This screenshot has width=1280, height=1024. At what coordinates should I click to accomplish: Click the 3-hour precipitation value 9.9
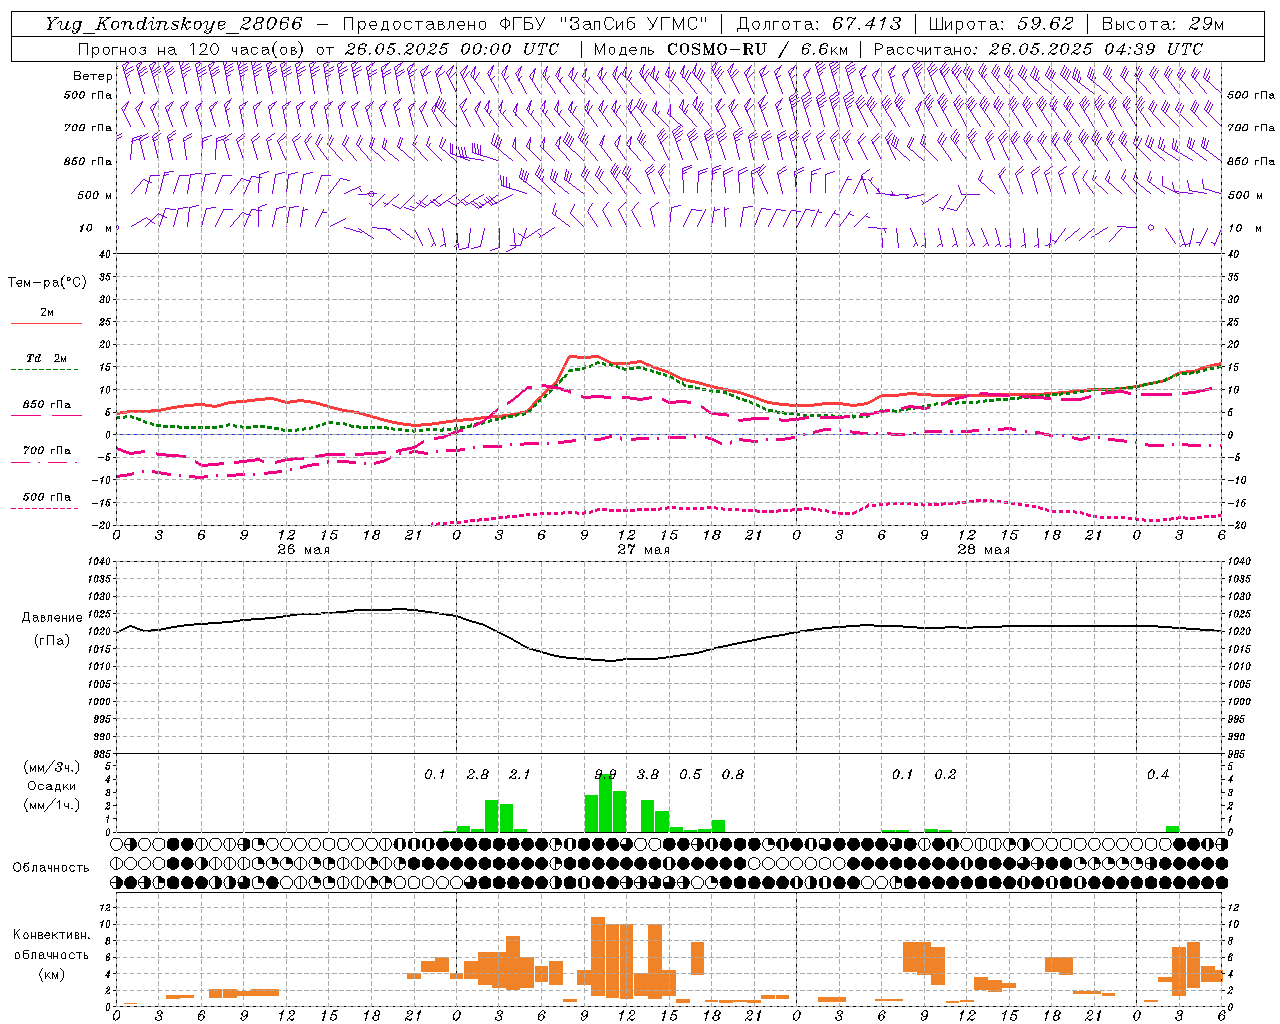coord(605,775)
